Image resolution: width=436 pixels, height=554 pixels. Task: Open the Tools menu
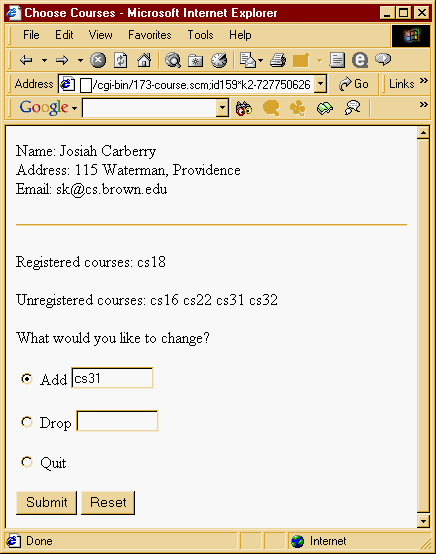[200, 35]
